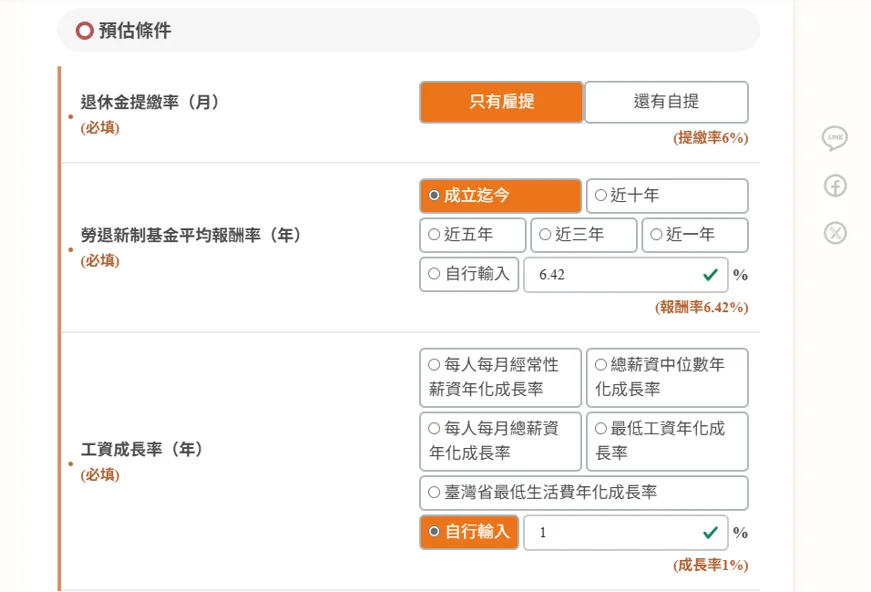The image size is (871, 592).
Task: Select the 近十年 return rate option
Action: click(667, 196)
